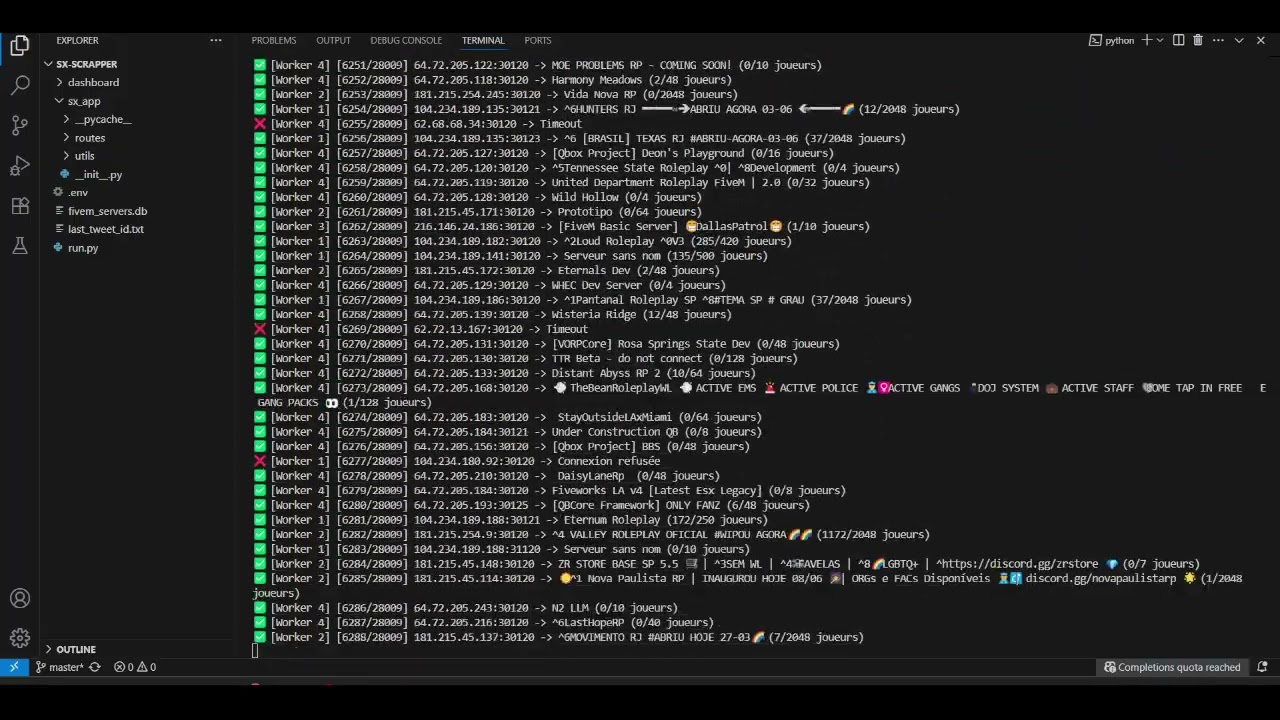Open the Manage gear in activity bar
This screenshot has width=1280, height=720.
(20, 638)
